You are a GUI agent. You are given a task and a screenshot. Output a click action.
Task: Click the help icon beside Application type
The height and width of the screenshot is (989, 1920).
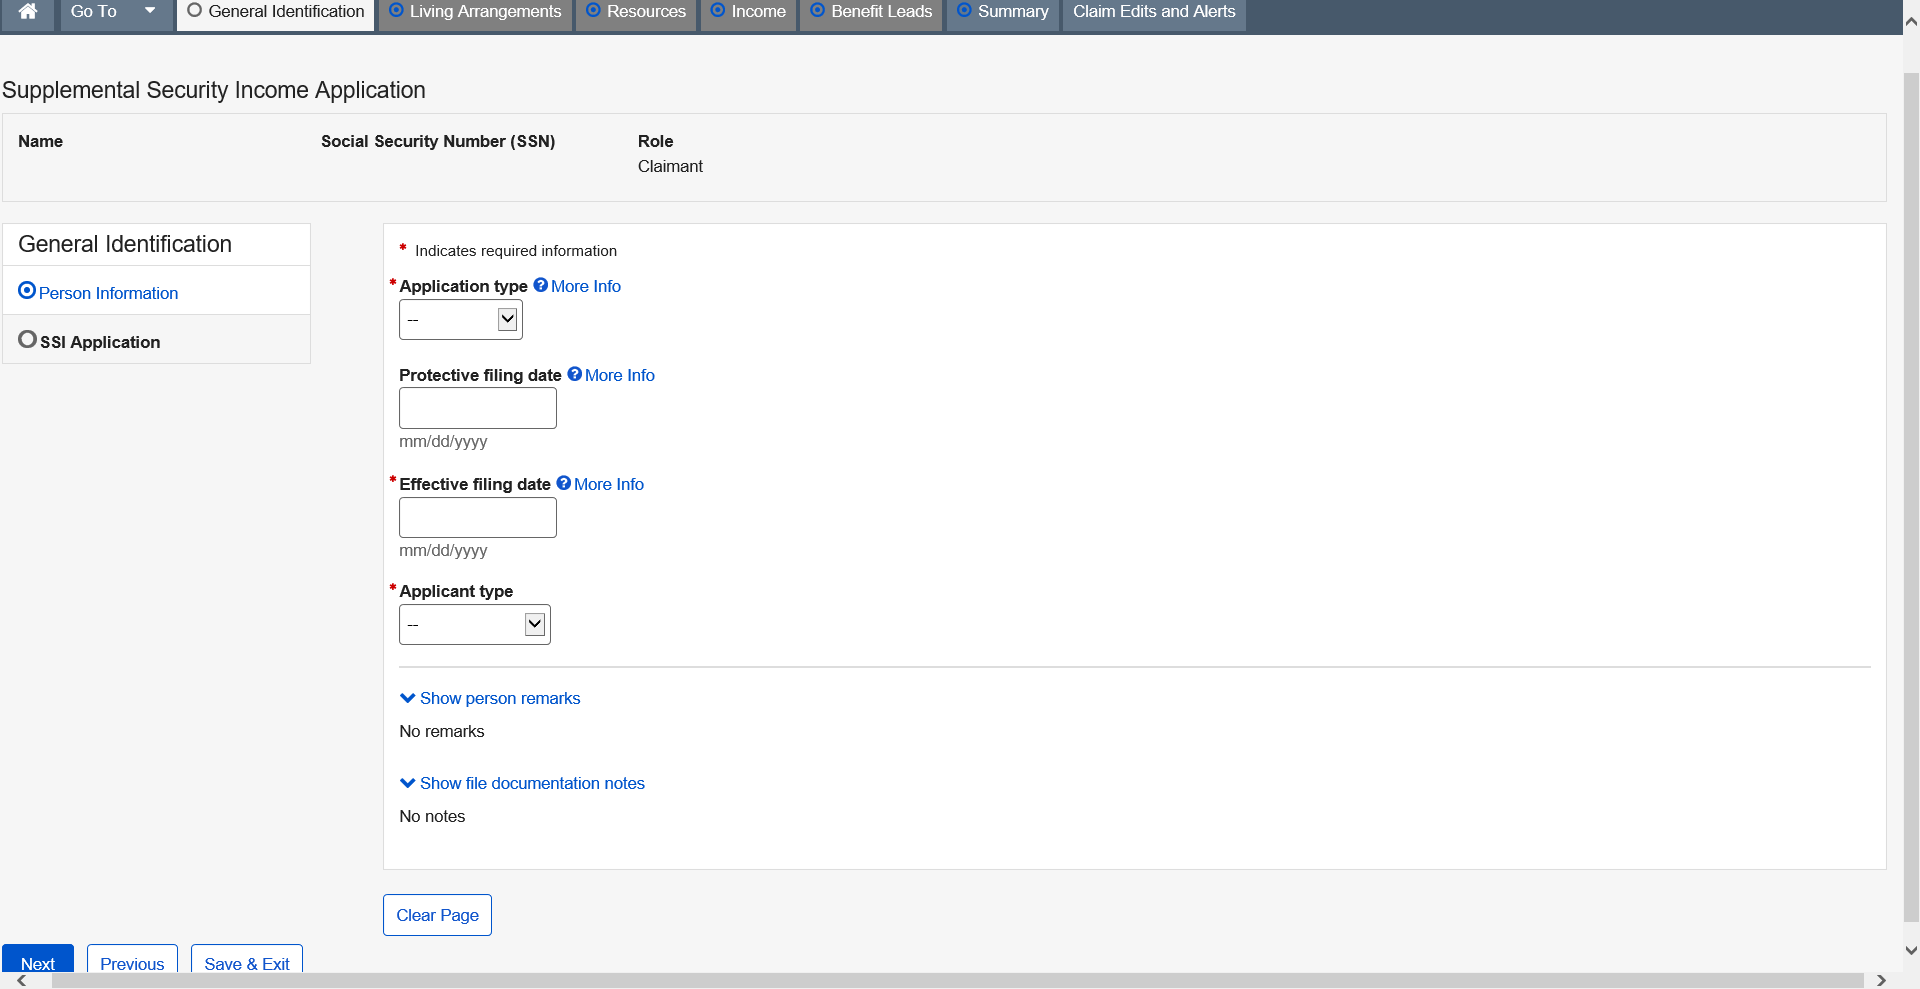(x=541, y=285)
